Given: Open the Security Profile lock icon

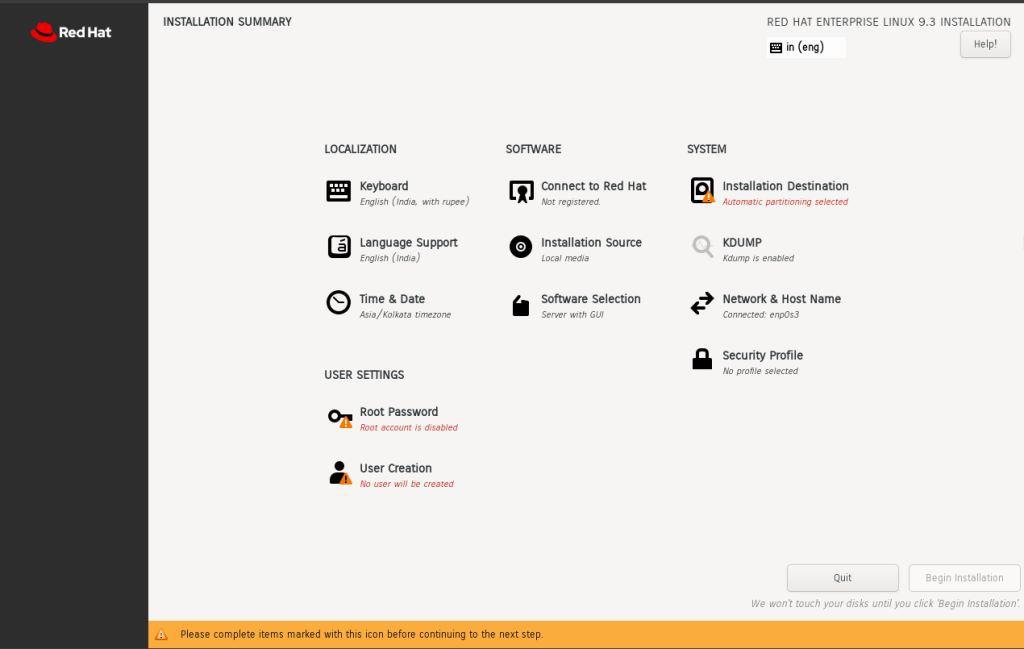Looking at the screenshot, I should tap(702, 359).
